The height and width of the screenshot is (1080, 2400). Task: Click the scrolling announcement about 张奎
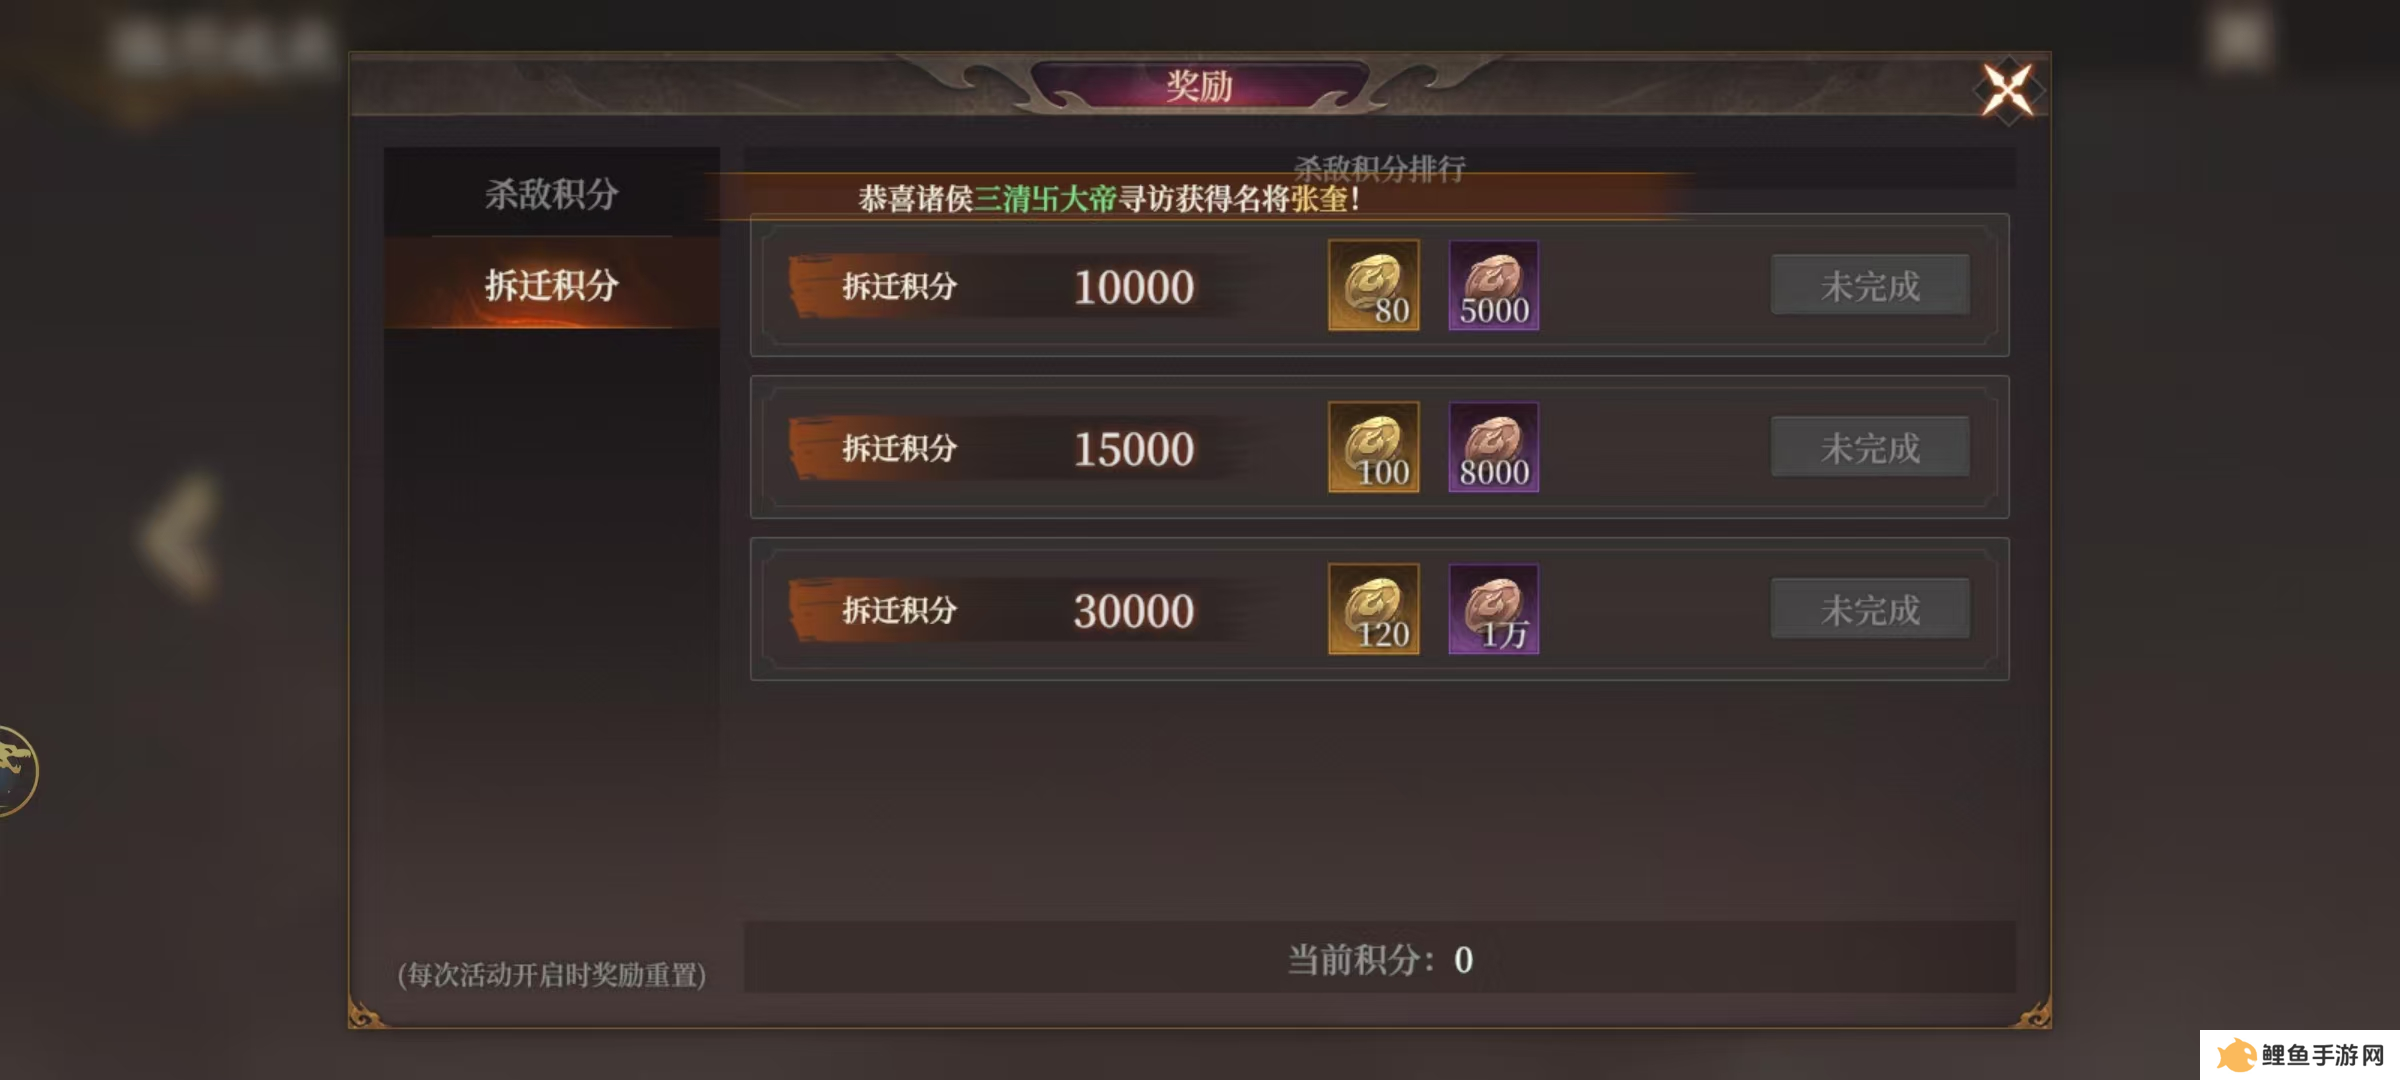[x=1108, y=199]
